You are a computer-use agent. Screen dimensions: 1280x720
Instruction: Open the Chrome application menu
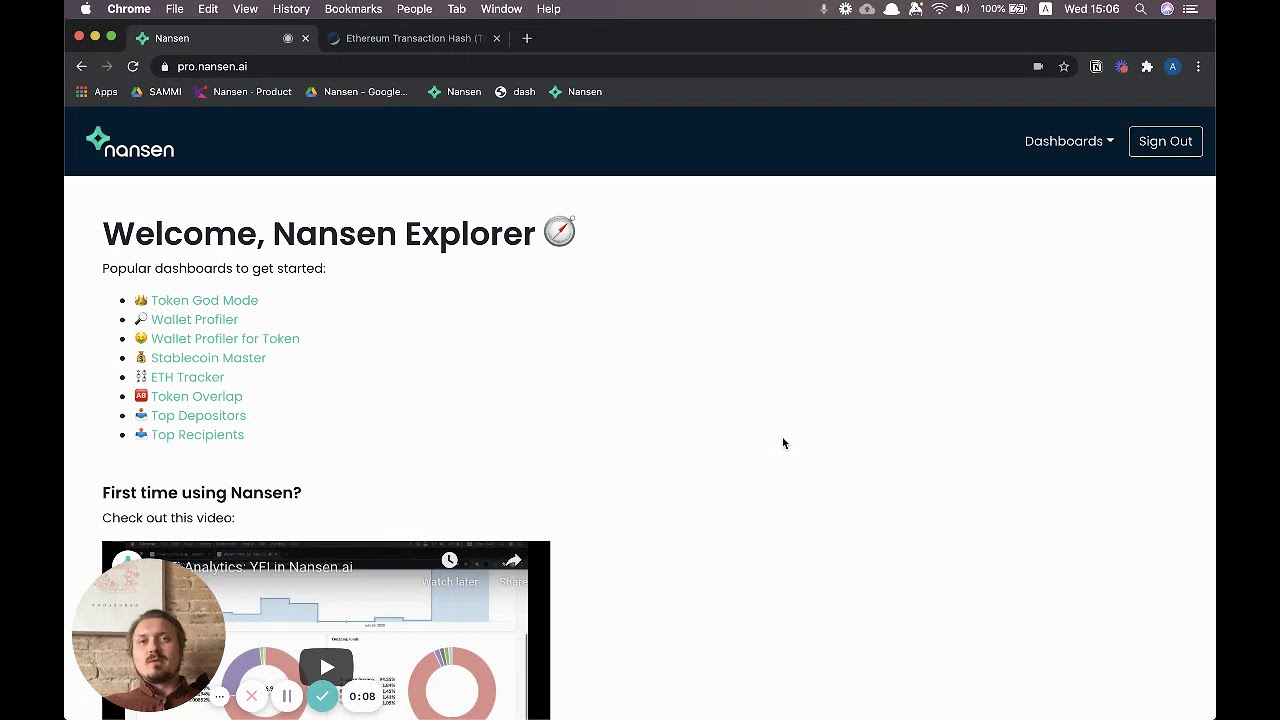(x=129, y=9)
